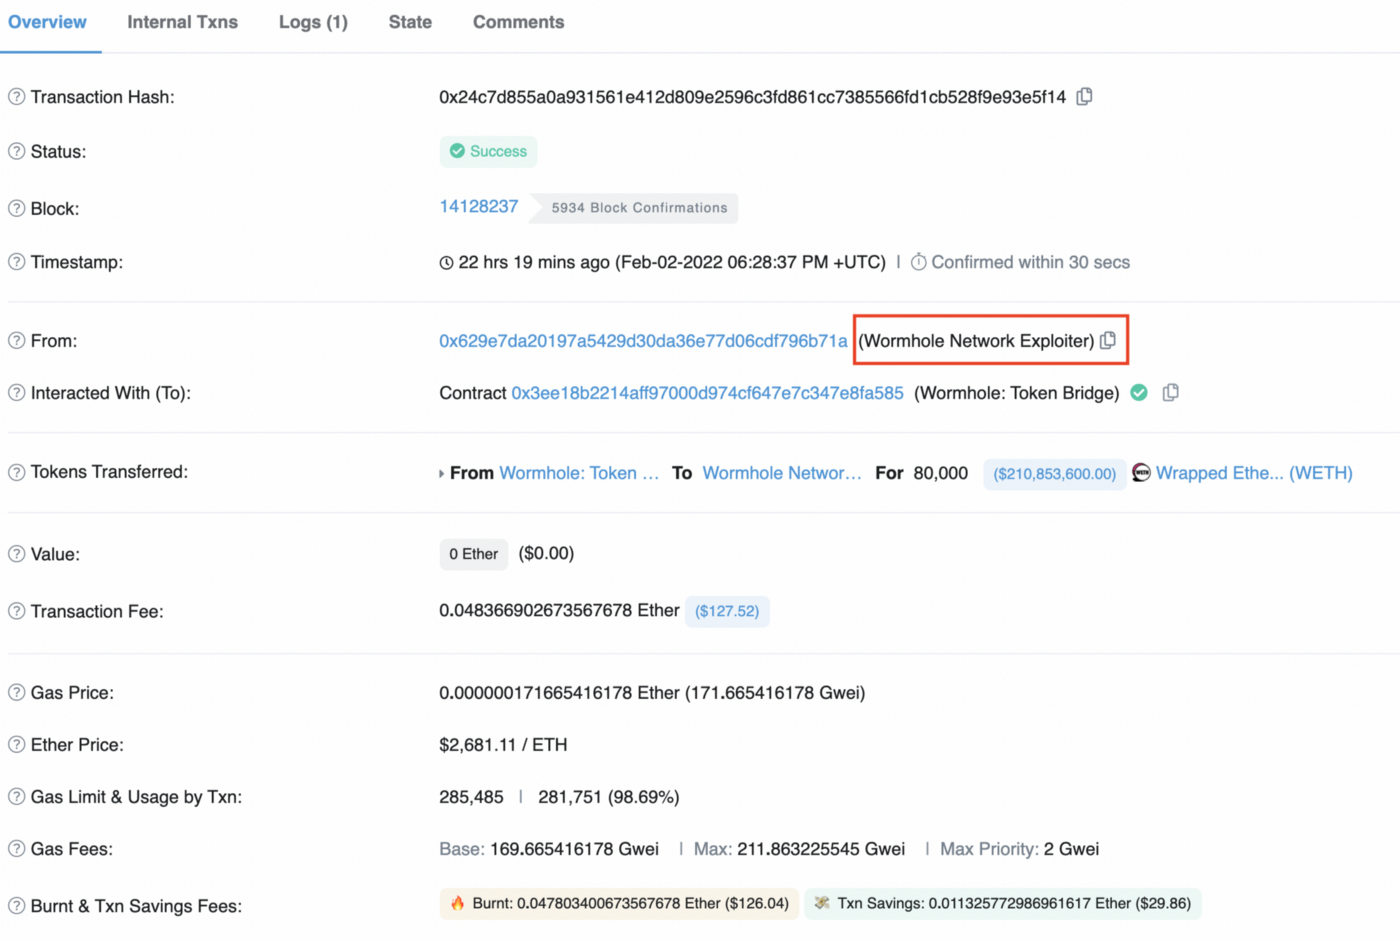Click the Txn Savings badge icon

(x=822, y=903)
